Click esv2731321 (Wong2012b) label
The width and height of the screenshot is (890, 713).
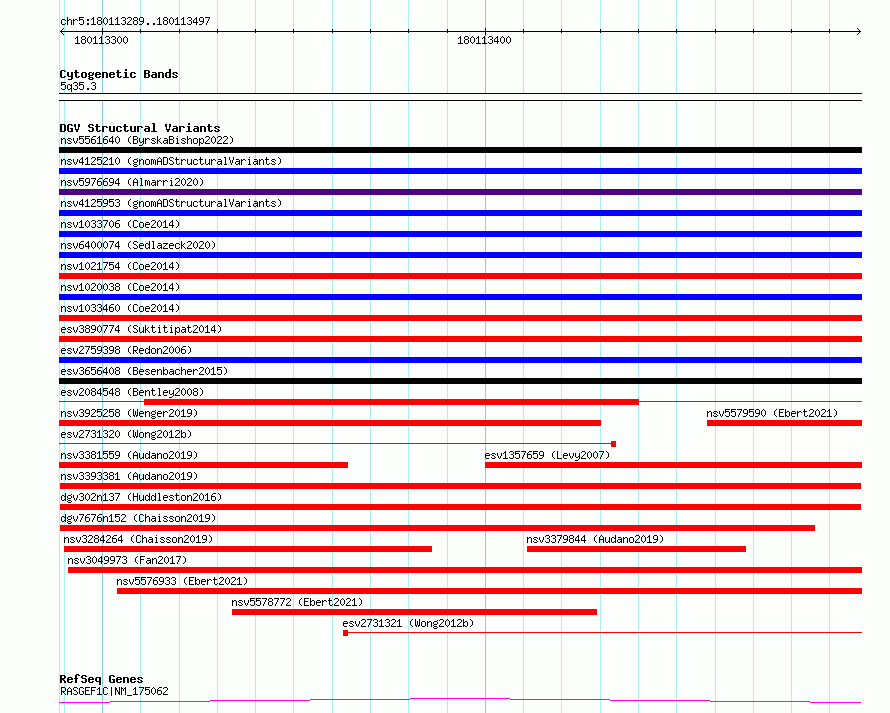408,623
